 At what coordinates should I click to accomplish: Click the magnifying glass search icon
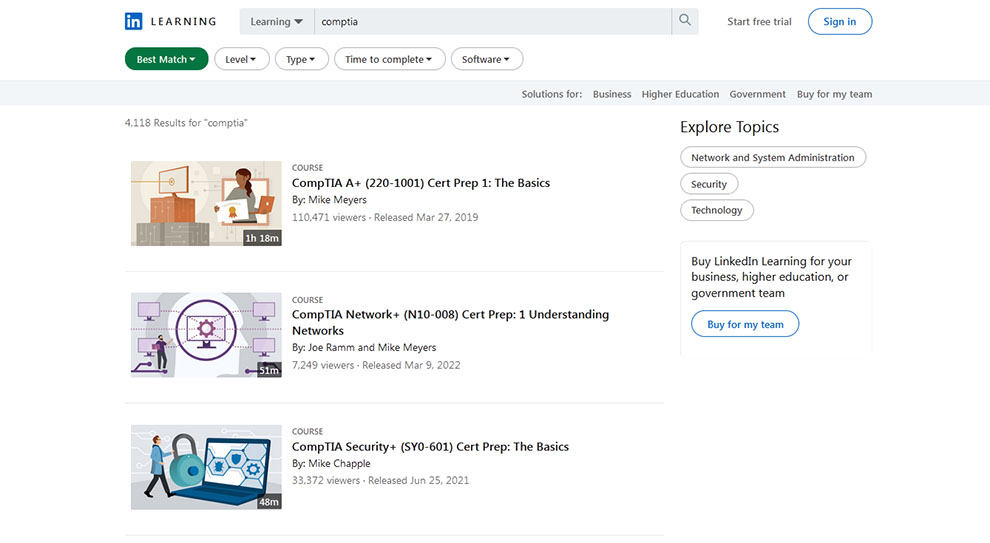pos(685,21)
